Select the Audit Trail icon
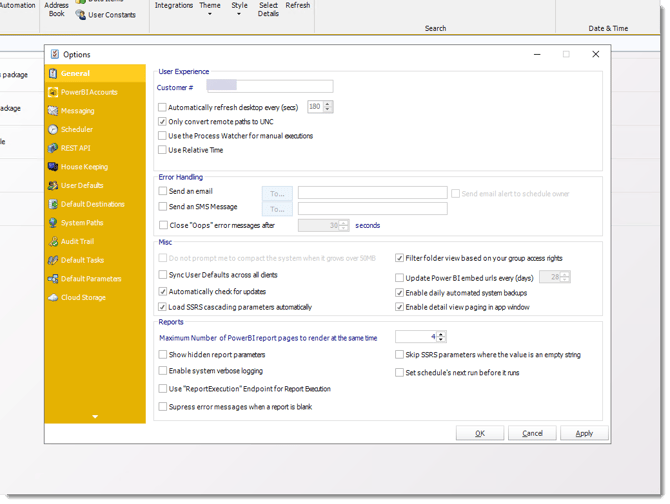Viewport: 670px width, 504px height. tap(53, 241)
